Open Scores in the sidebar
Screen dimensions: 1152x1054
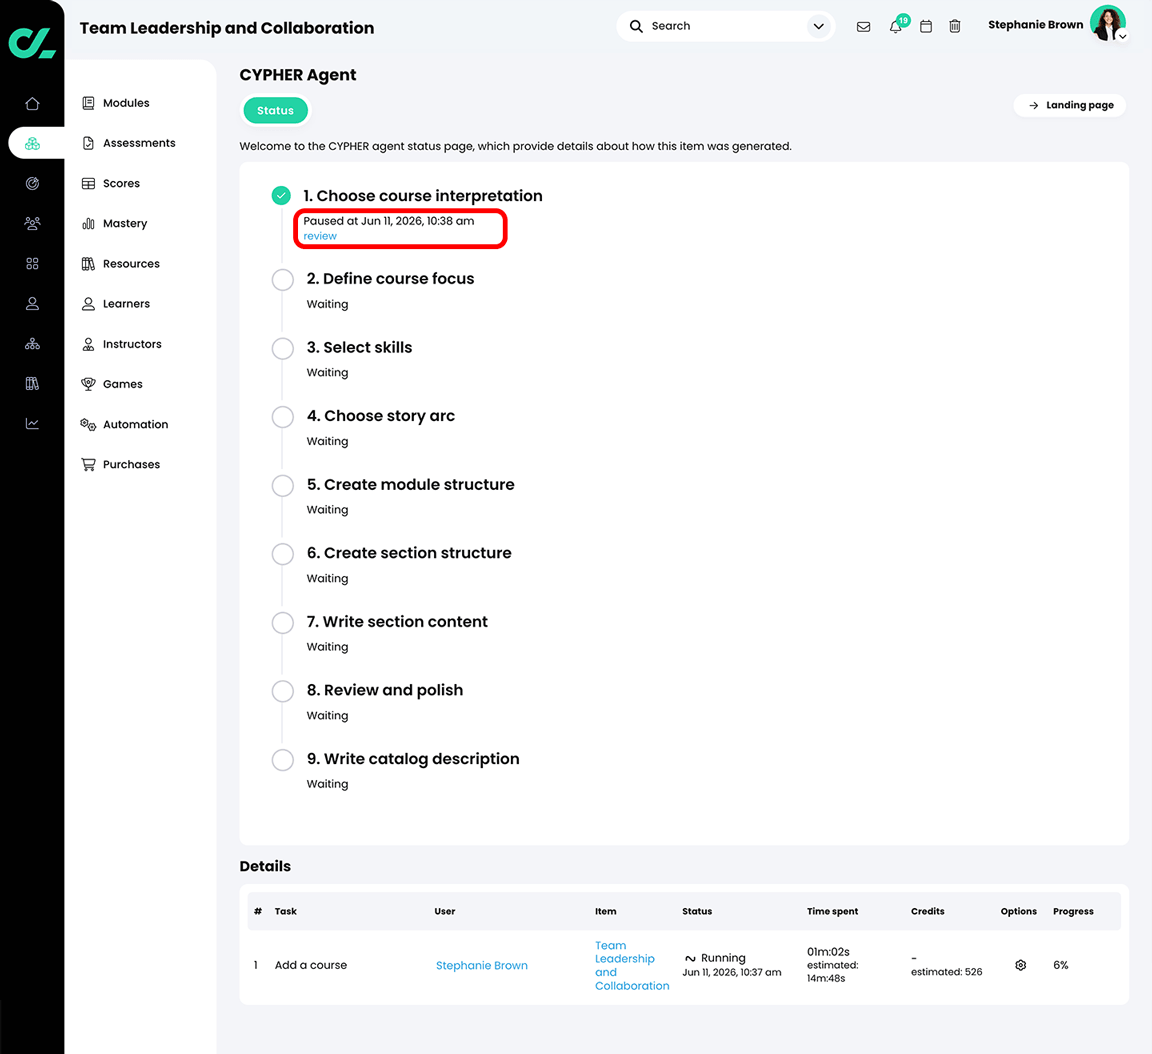121,184
